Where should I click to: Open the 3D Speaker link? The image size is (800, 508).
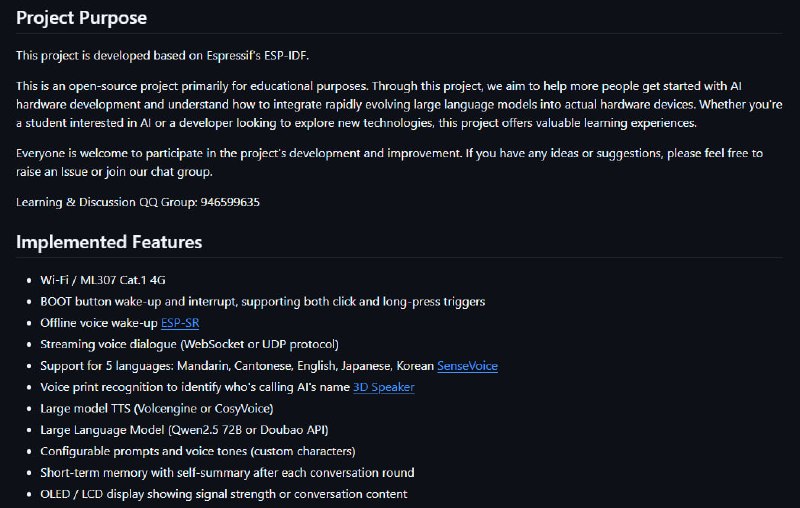pos(384,387)
